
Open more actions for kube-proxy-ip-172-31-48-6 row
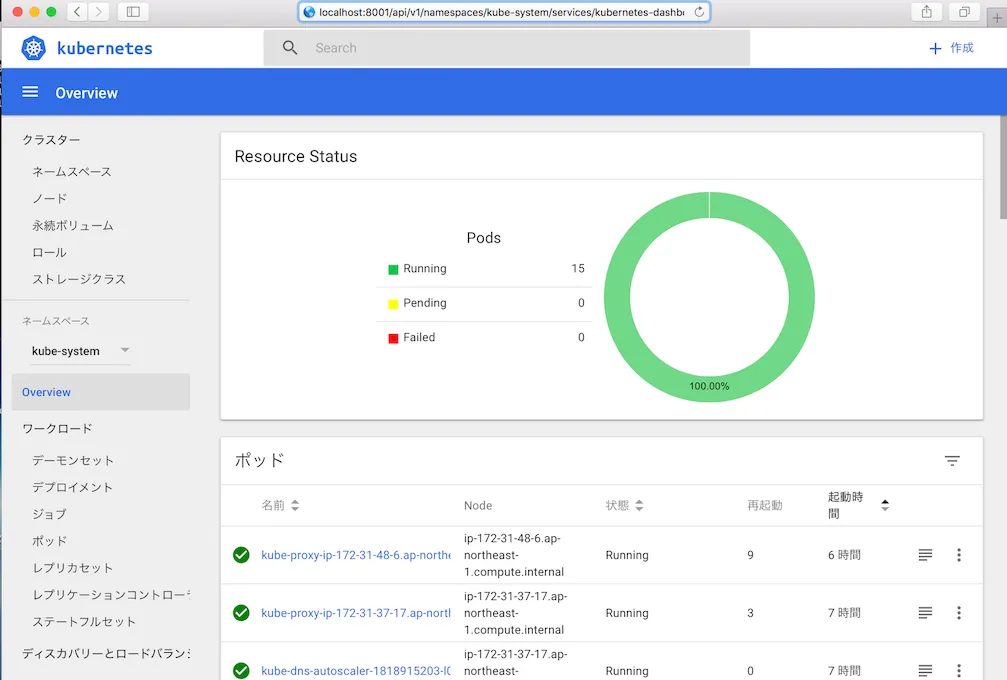tap(959, 555)
